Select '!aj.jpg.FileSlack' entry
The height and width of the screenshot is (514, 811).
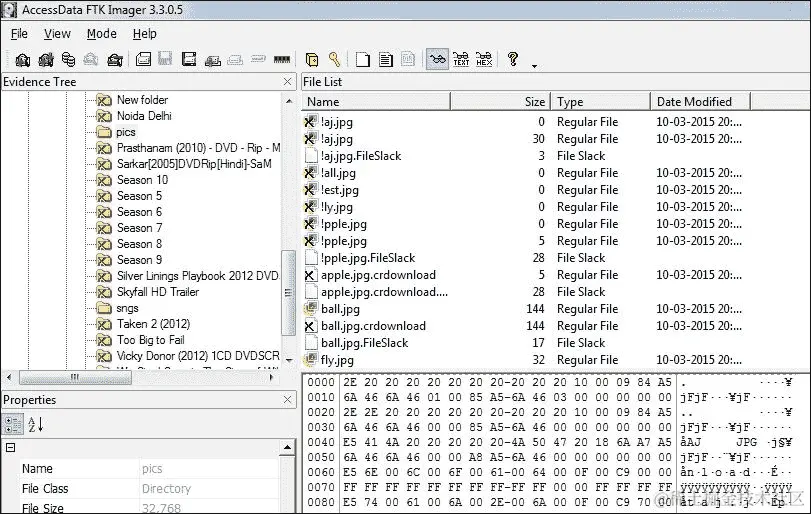tap(361, 156)
